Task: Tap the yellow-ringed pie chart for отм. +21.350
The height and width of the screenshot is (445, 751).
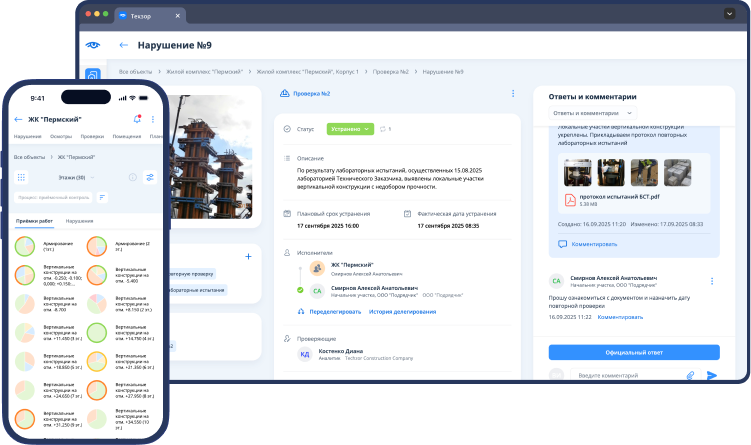Action: coord(97,361)
